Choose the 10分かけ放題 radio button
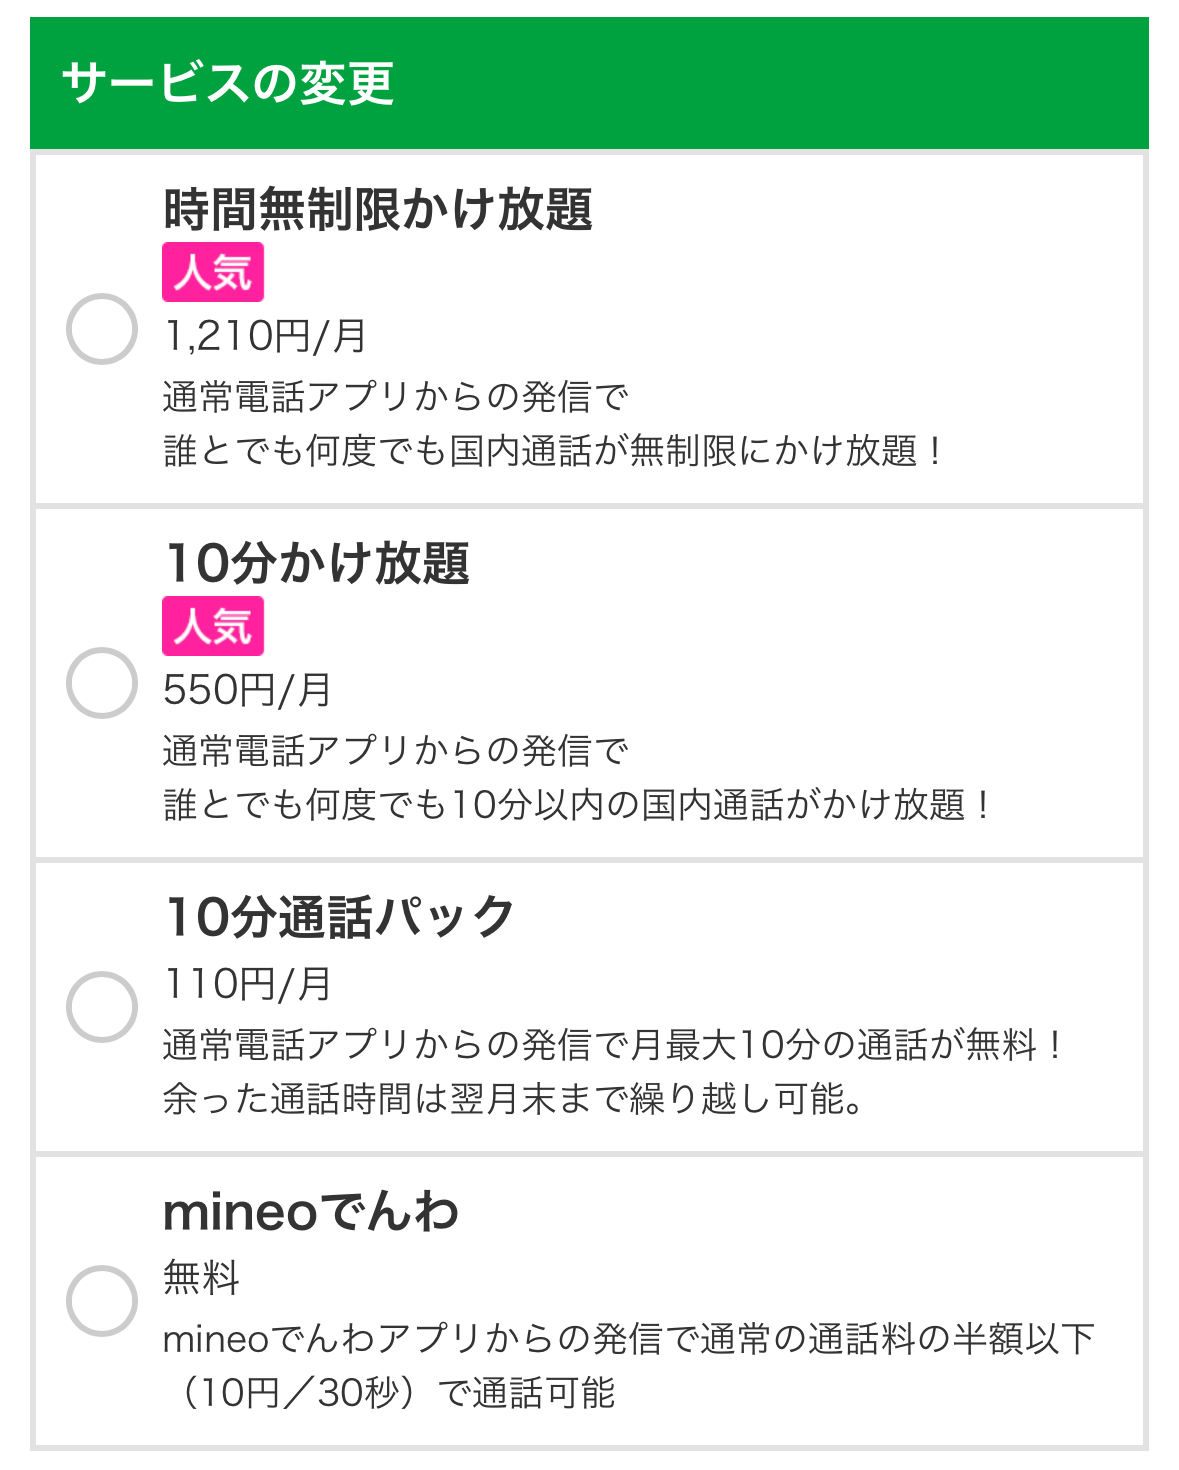1179x1470 pixels. 102,683
